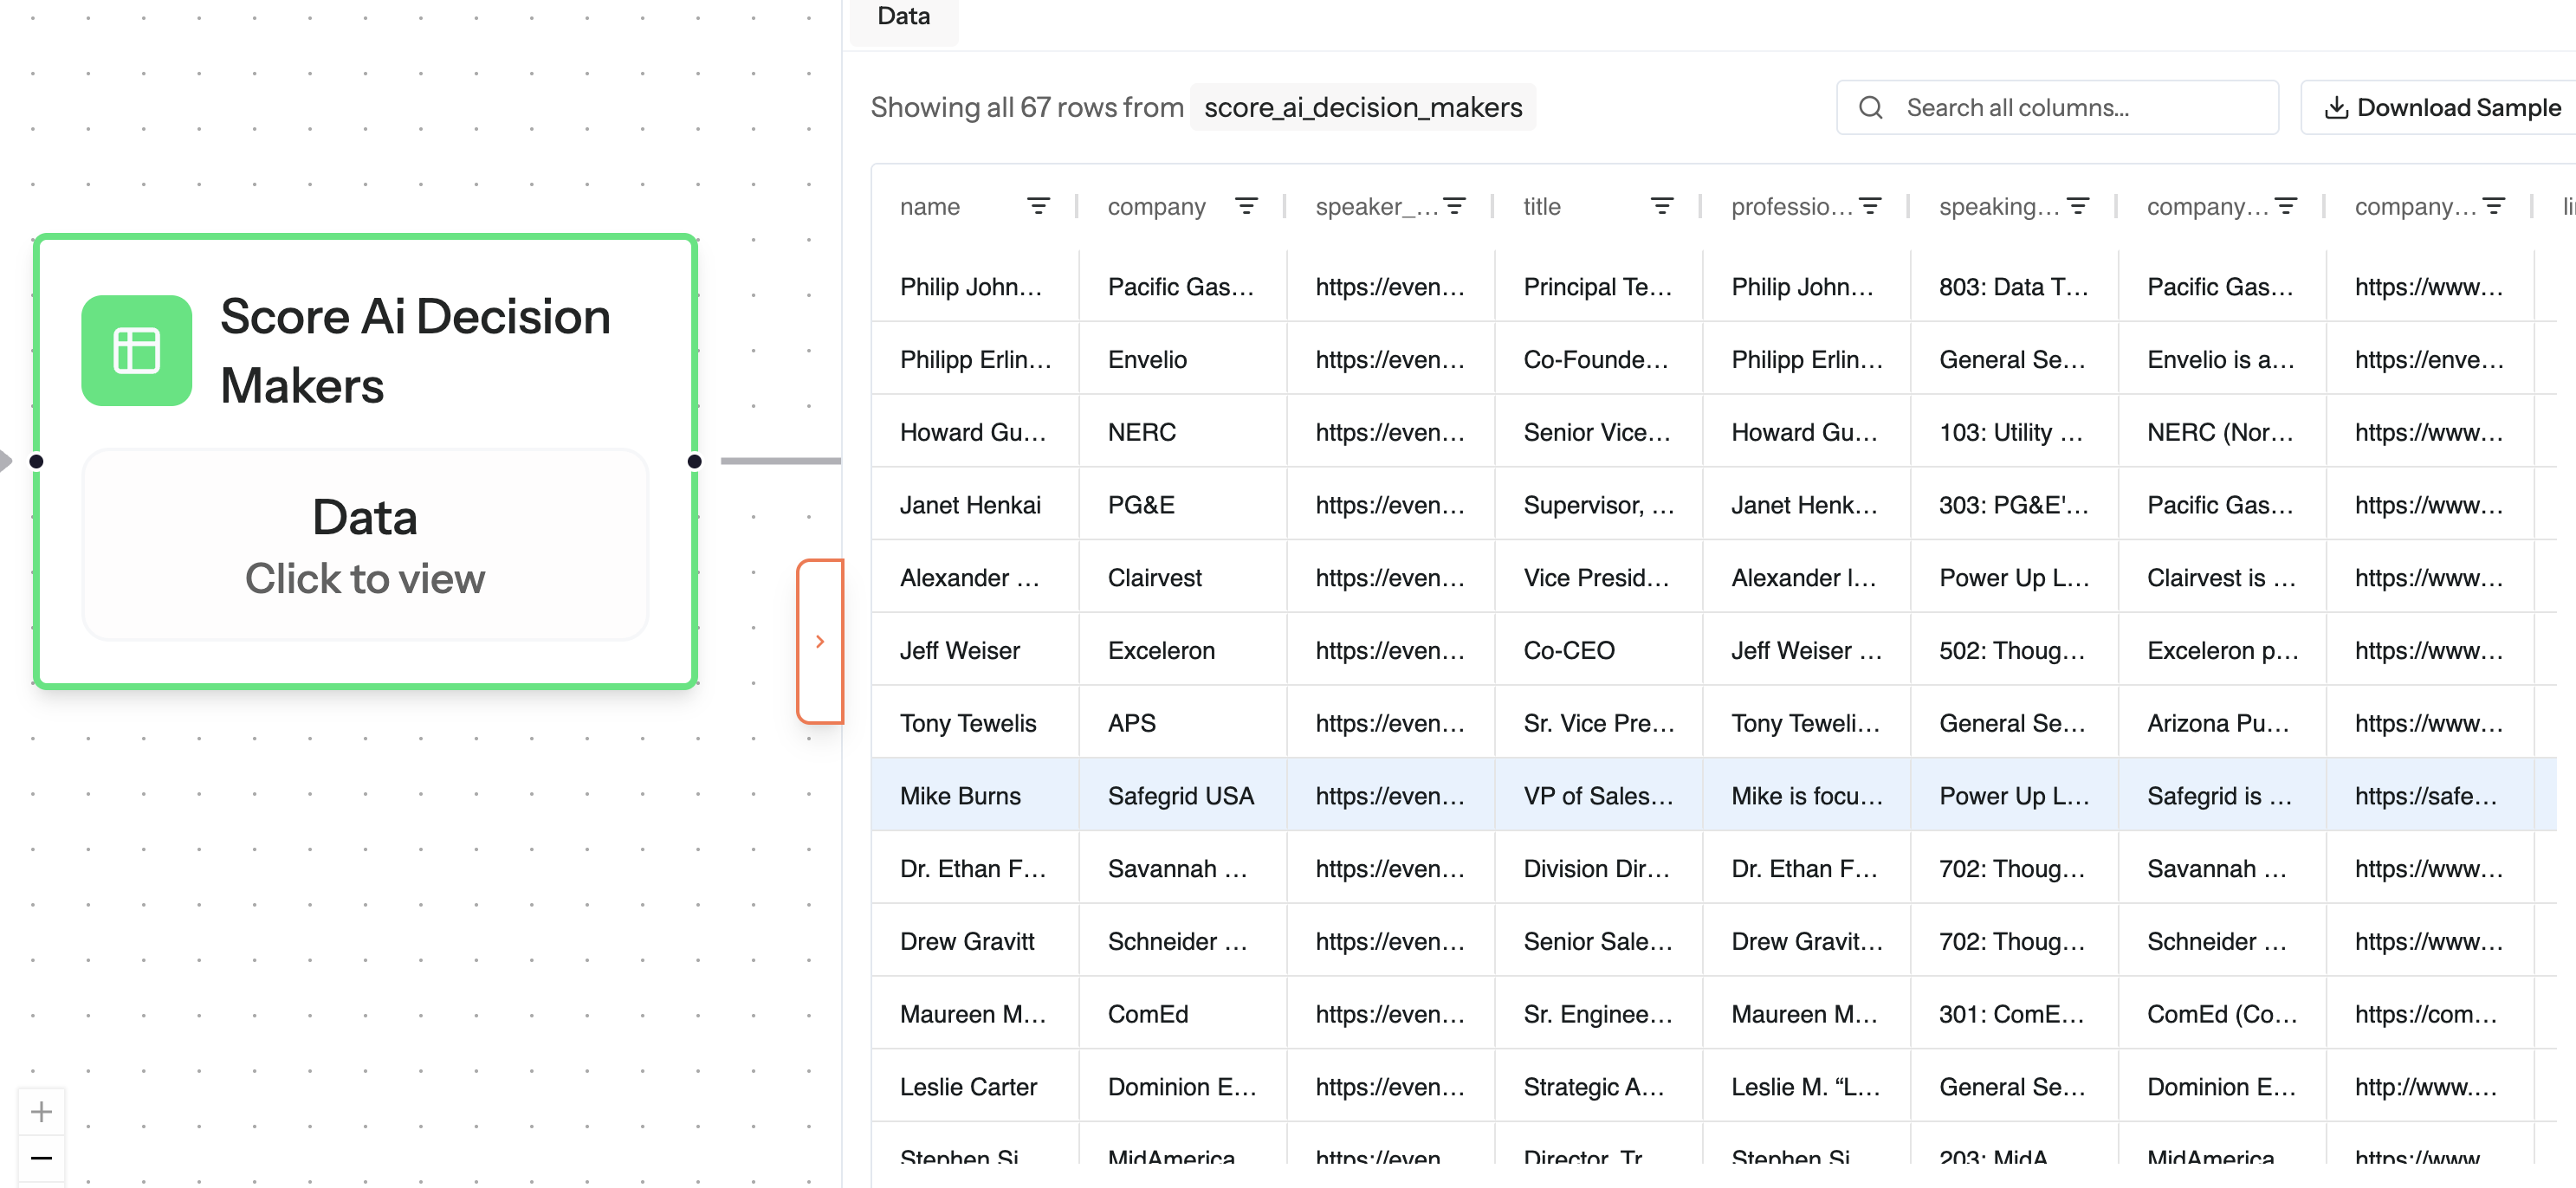Screen dimensions: 2576x1188
Task: Zoom out the canvas with minus button
Action: pos(41,1158)
